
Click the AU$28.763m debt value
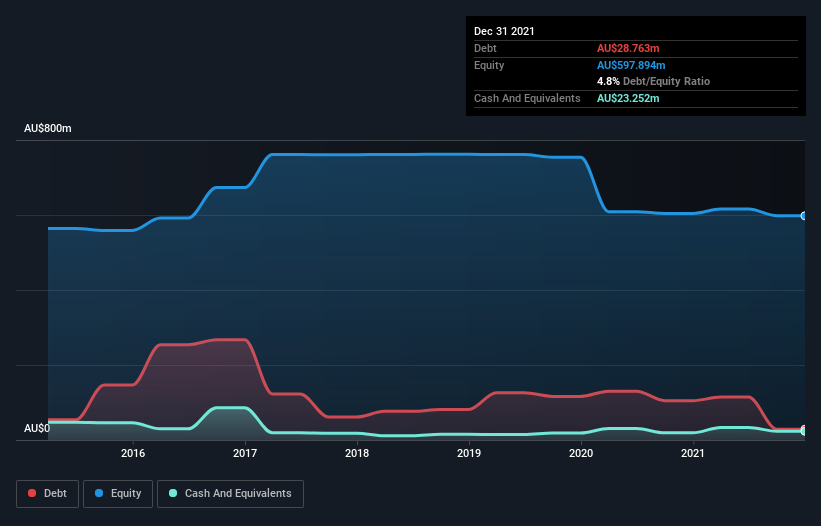coord(628,48)
